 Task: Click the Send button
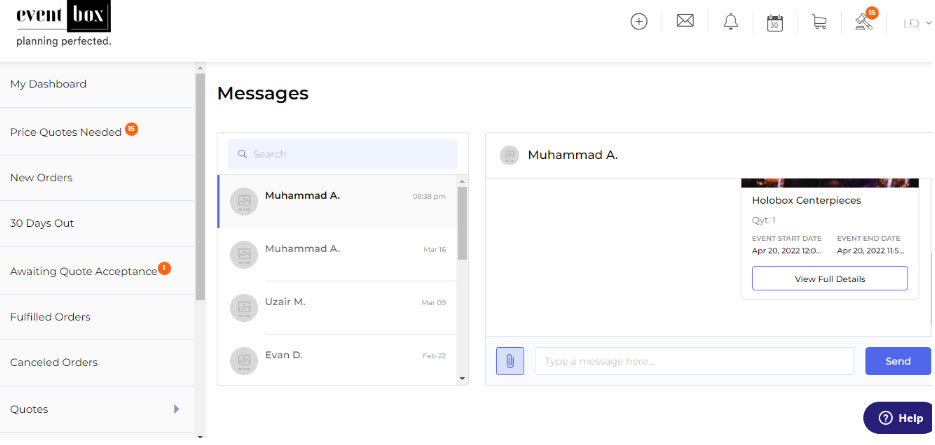click(897, 361)
